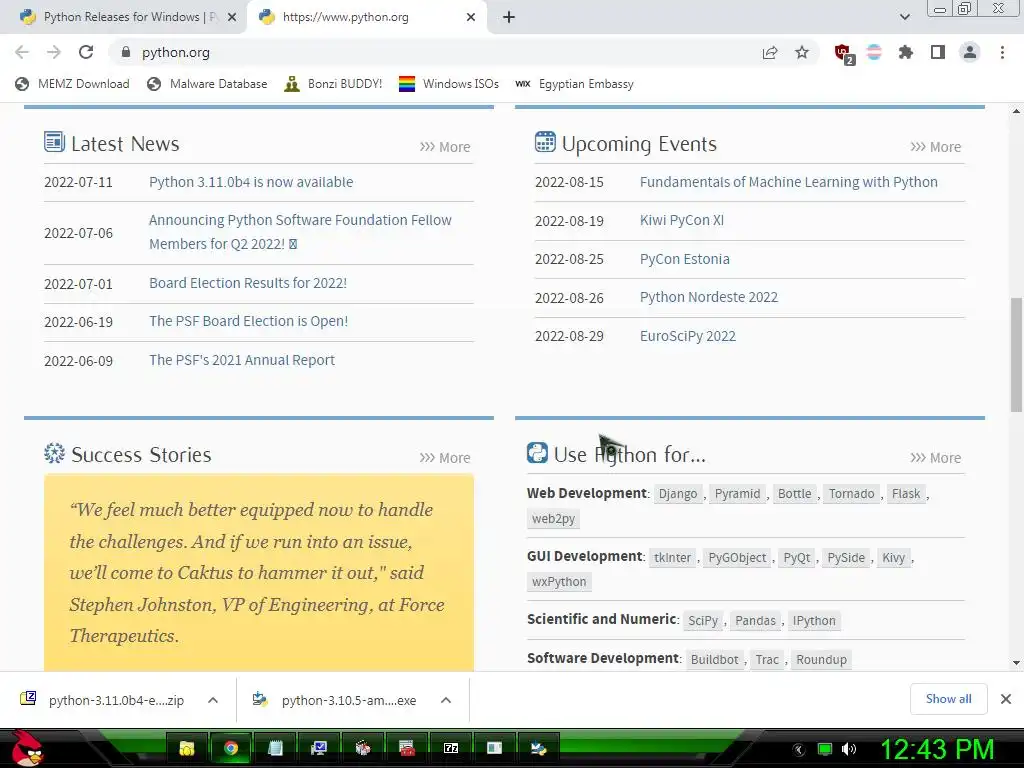Toggle the browser side panel
The width and height of the screenshot is (1024, 768).
938,52
